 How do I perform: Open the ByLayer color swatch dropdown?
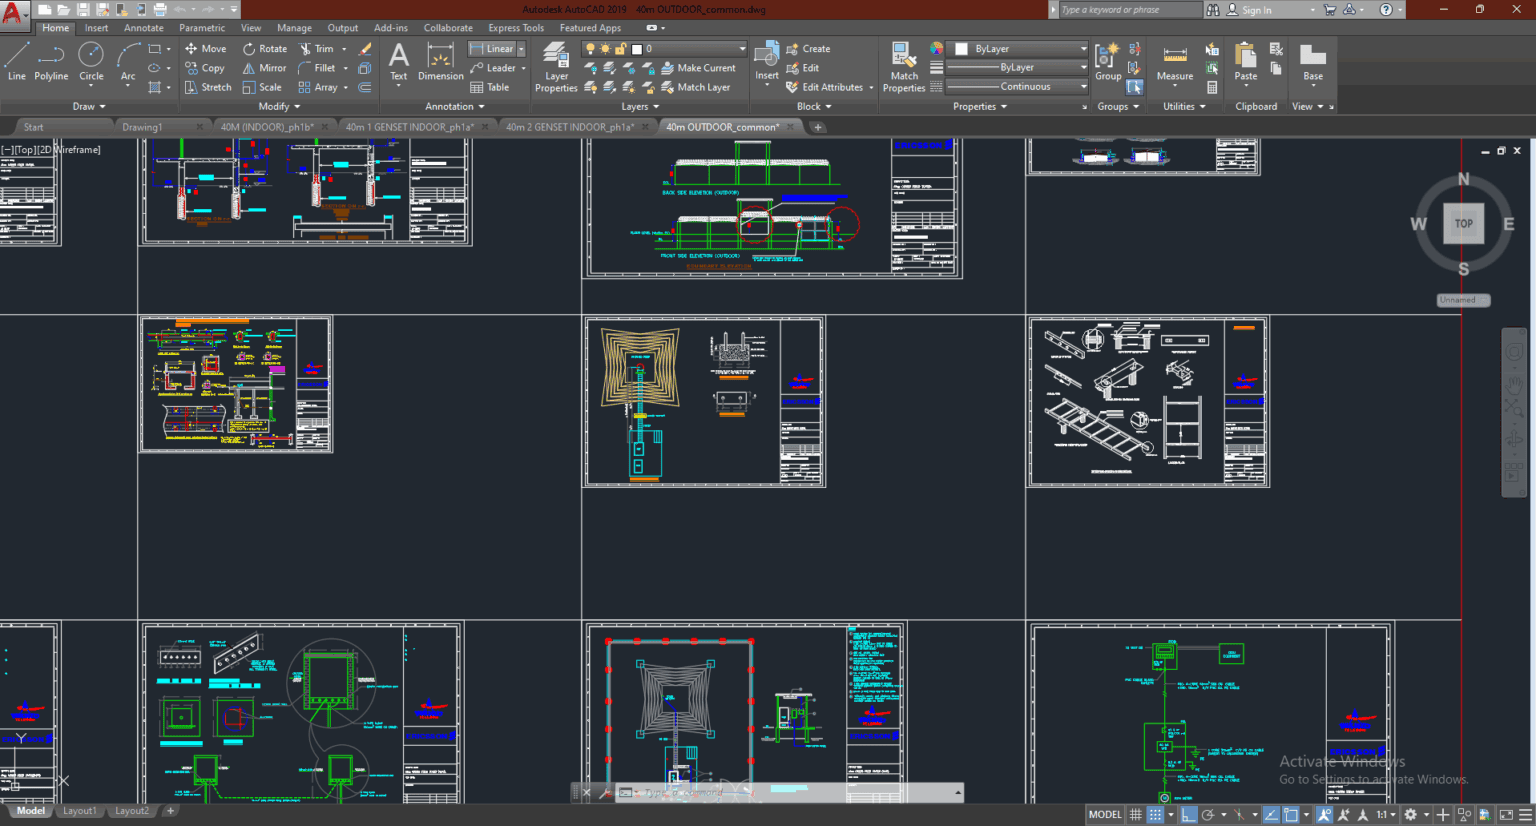click(1016, 47)
